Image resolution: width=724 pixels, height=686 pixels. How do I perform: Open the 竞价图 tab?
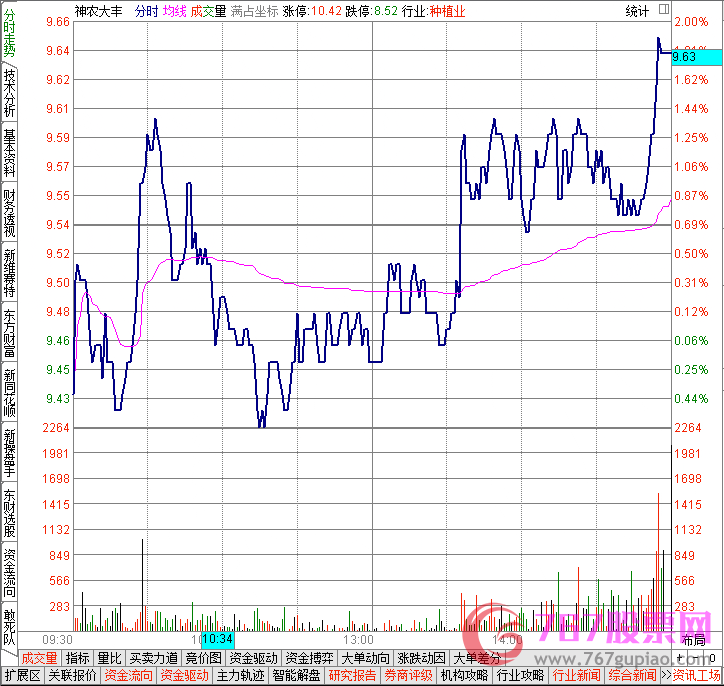click(x=203, y=658)
